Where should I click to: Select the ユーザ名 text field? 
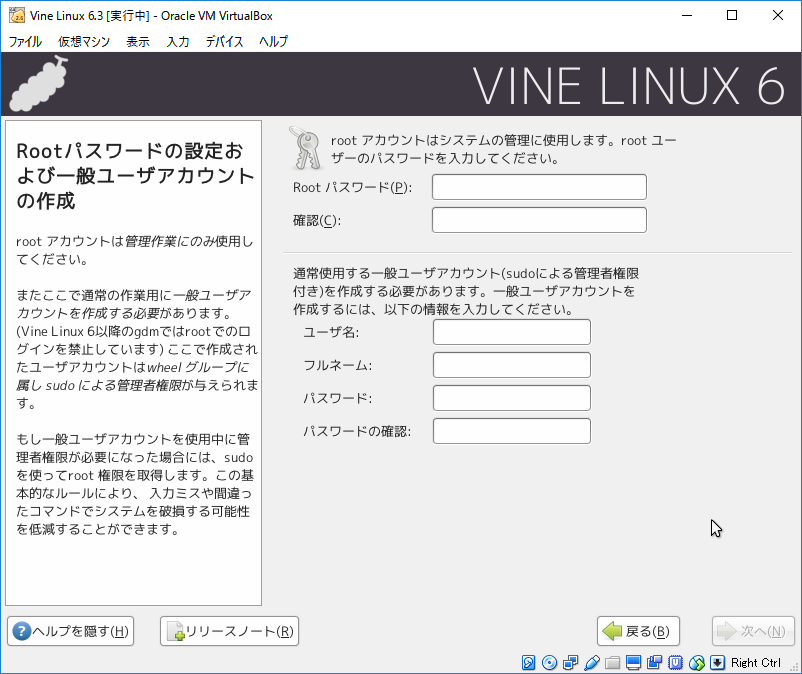(x=511, y=332)
